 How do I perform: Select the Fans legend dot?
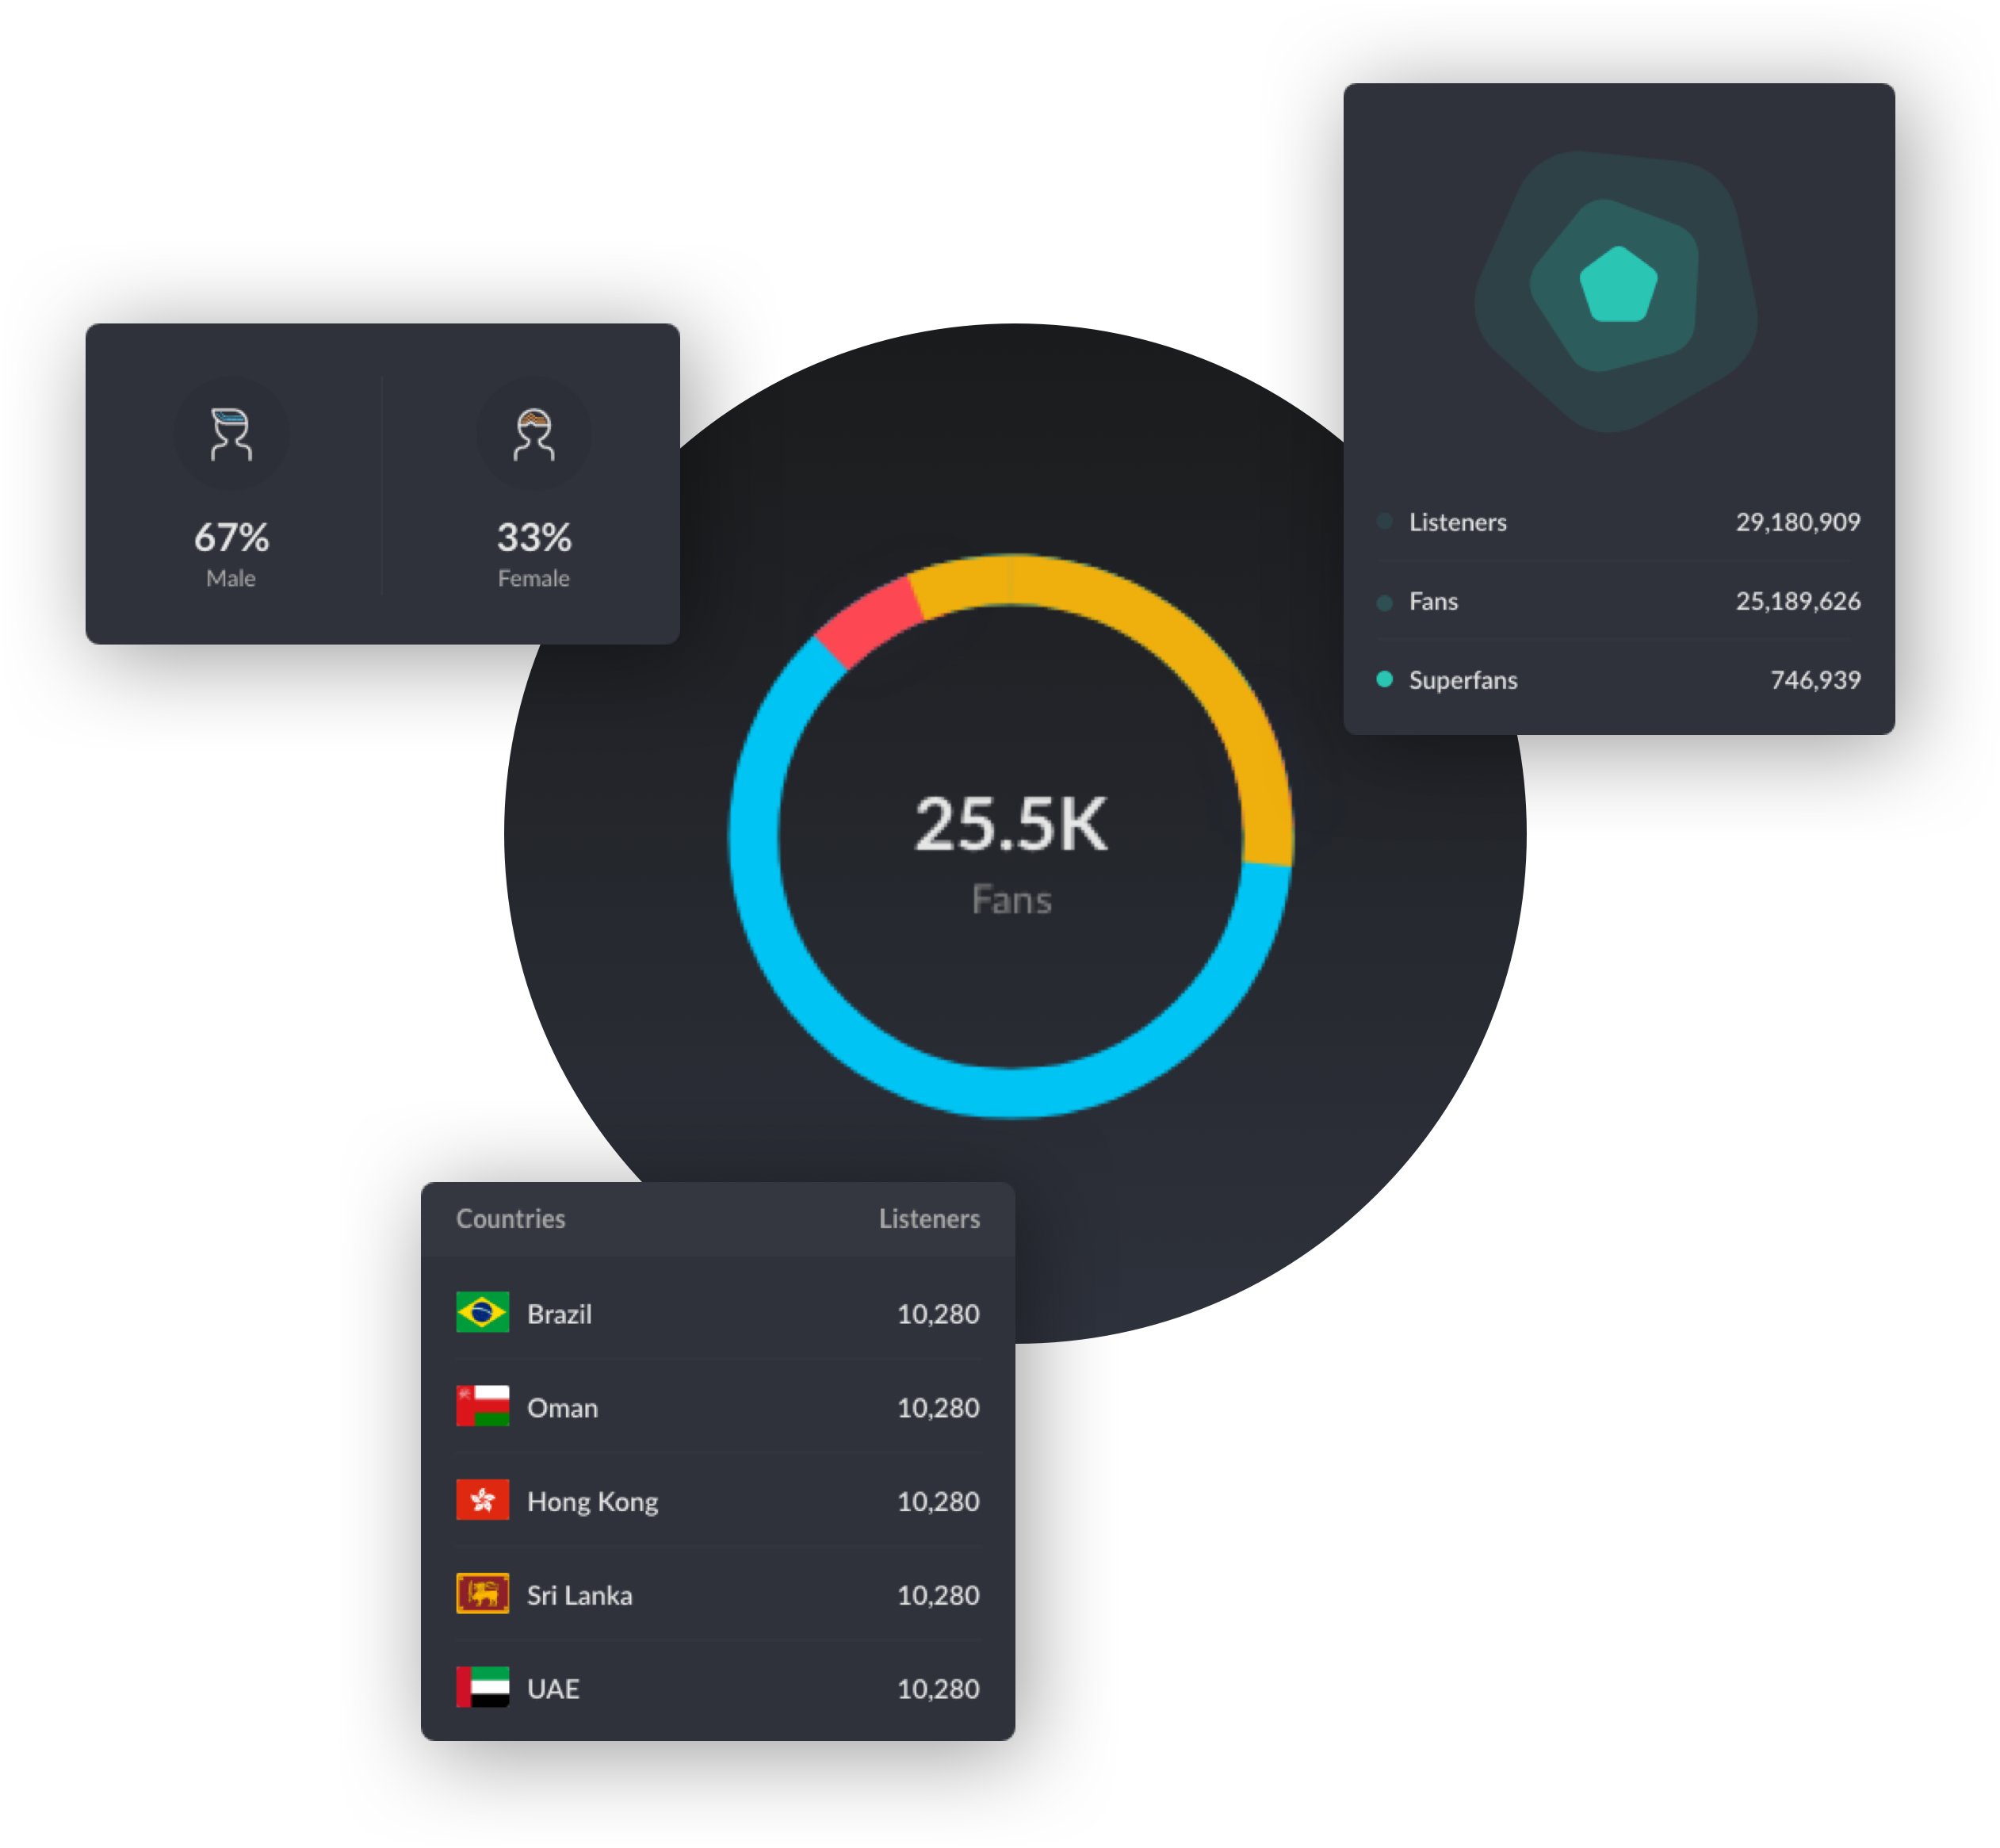[1385, 602]
